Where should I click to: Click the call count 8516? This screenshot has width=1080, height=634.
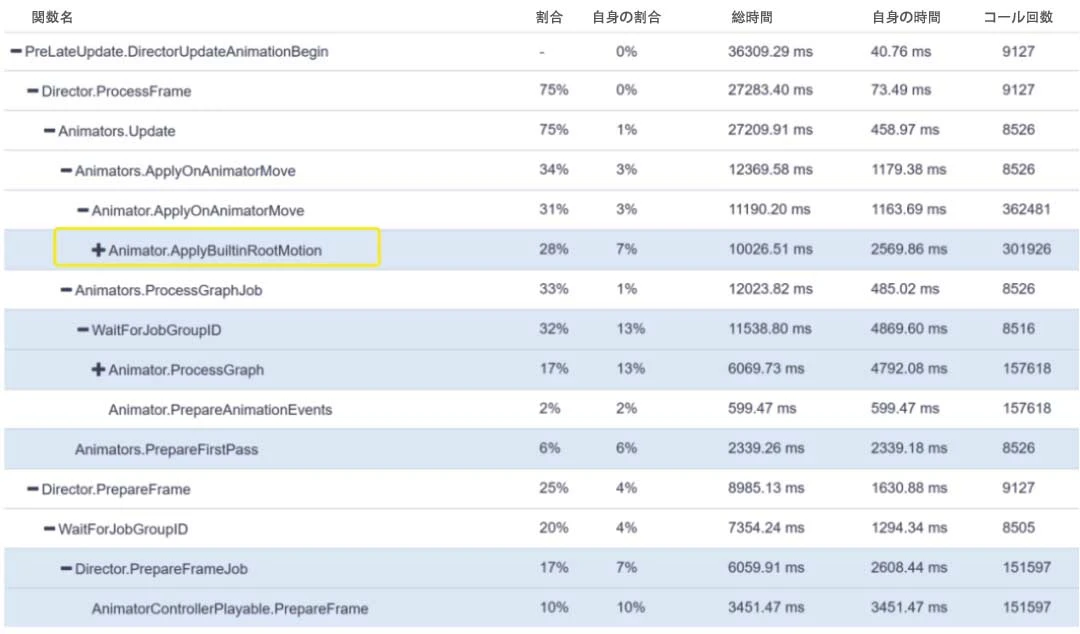pos(1019,329)
